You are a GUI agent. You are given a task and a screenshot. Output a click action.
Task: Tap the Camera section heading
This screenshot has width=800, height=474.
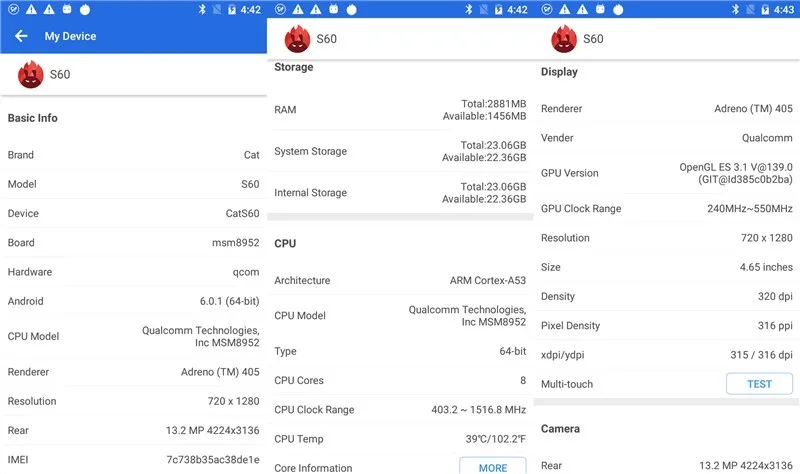coord(560,429)
